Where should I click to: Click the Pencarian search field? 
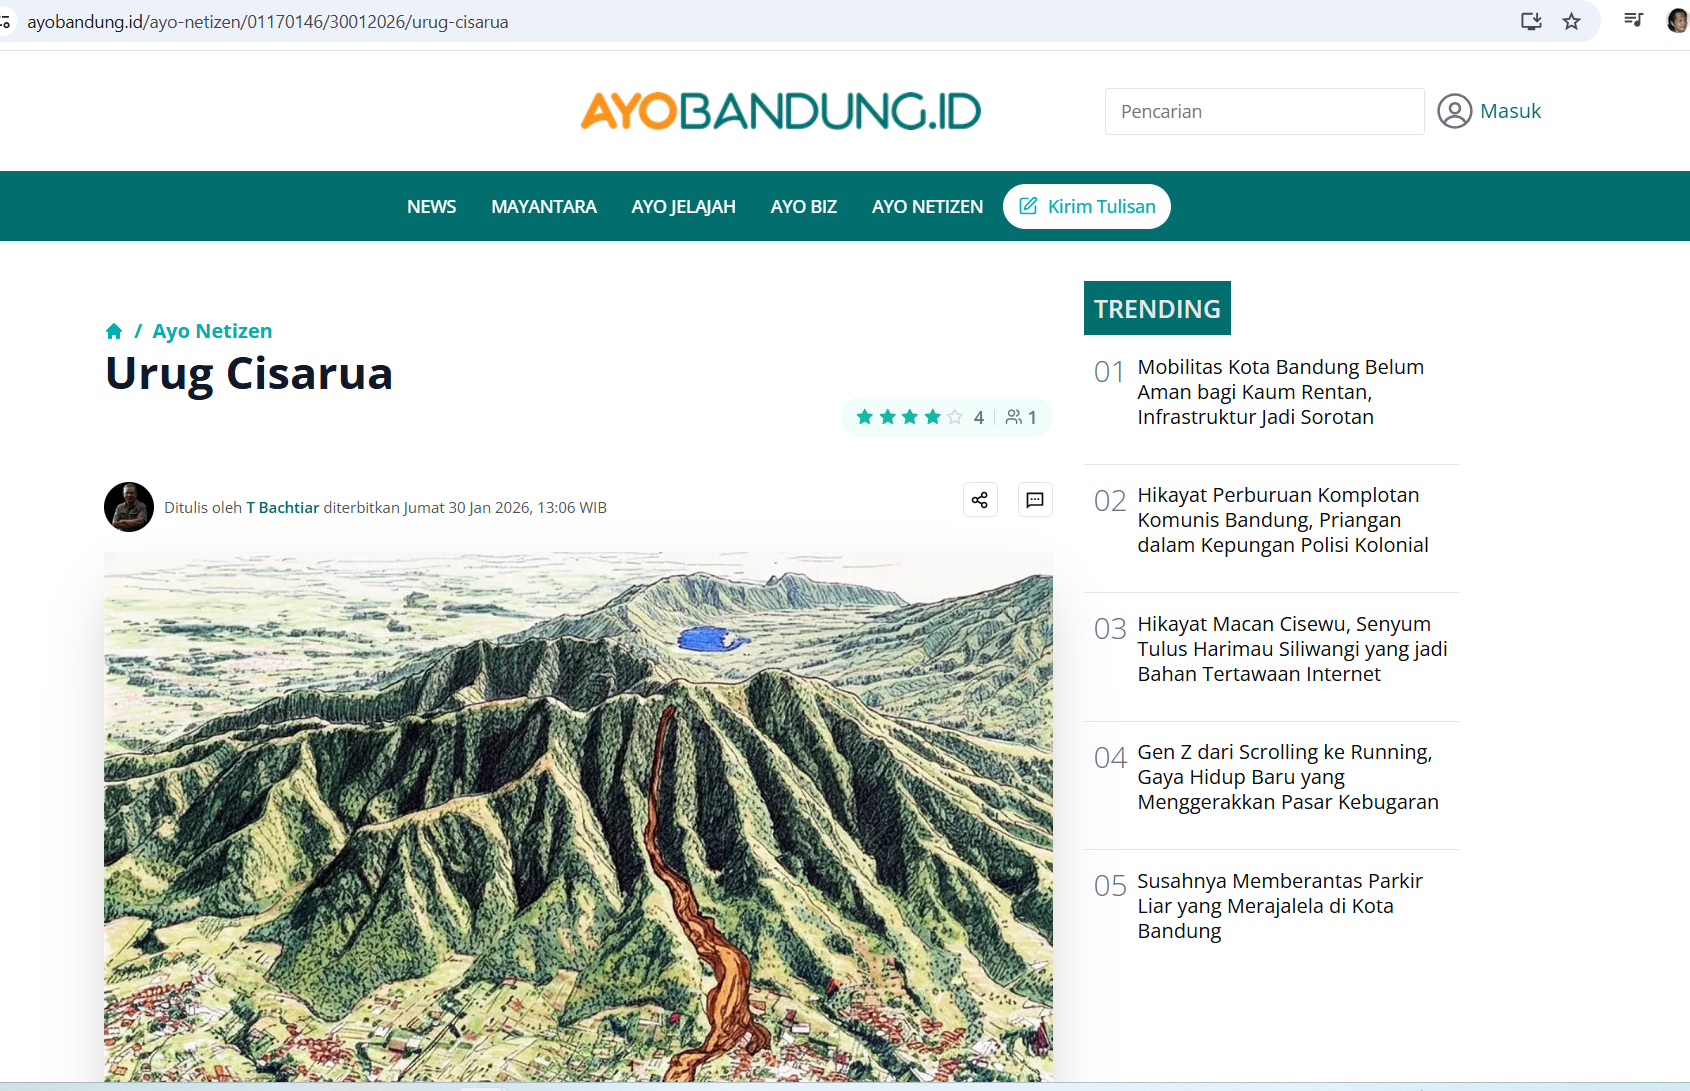[x=1264, y=111]
